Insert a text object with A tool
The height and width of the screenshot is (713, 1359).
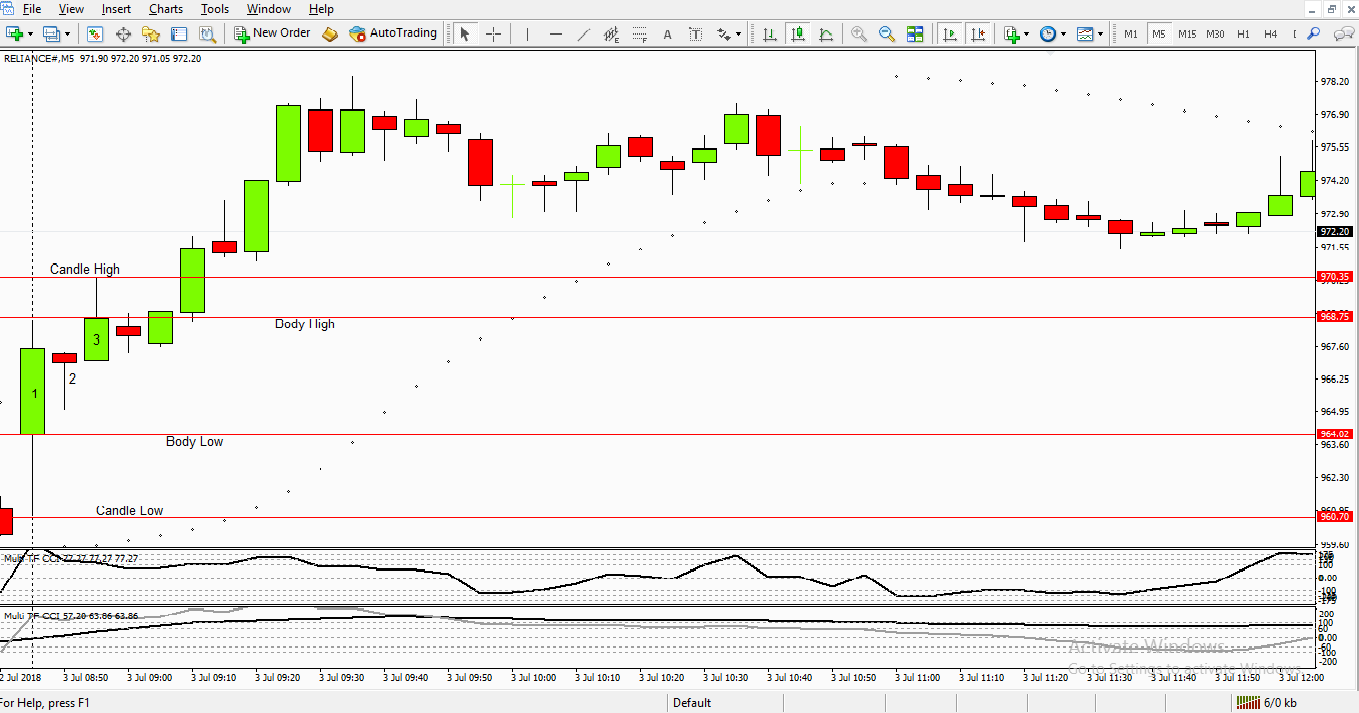(x=668, y=34)
